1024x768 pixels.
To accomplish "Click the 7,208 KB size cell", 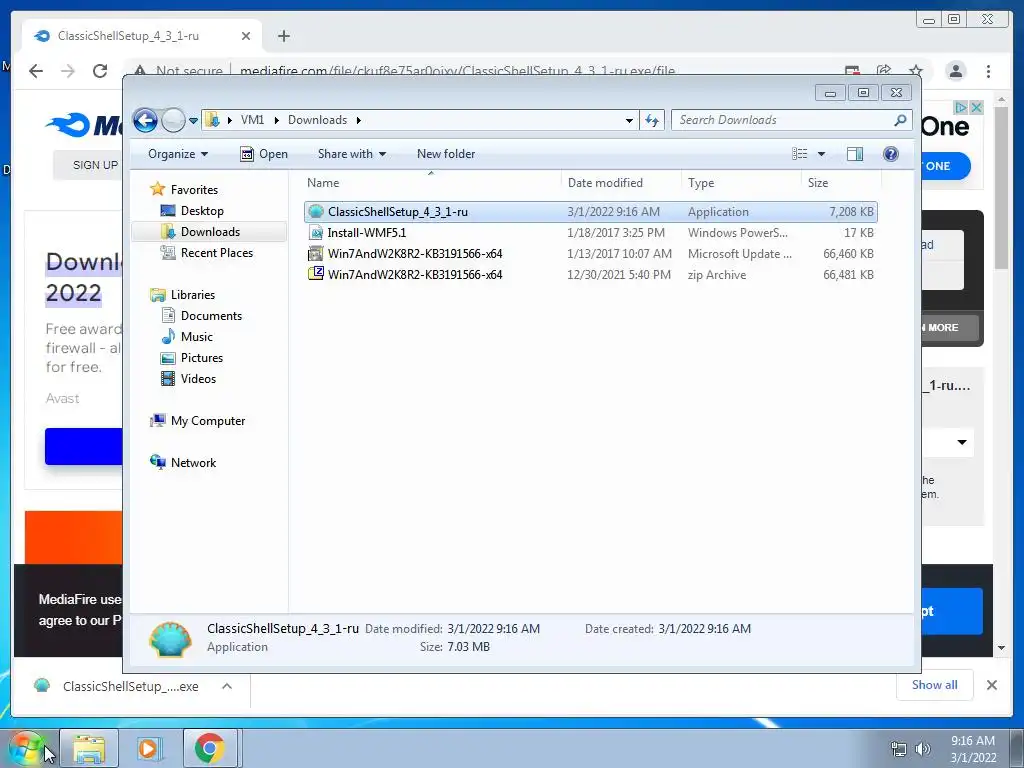I will [851, 212].
